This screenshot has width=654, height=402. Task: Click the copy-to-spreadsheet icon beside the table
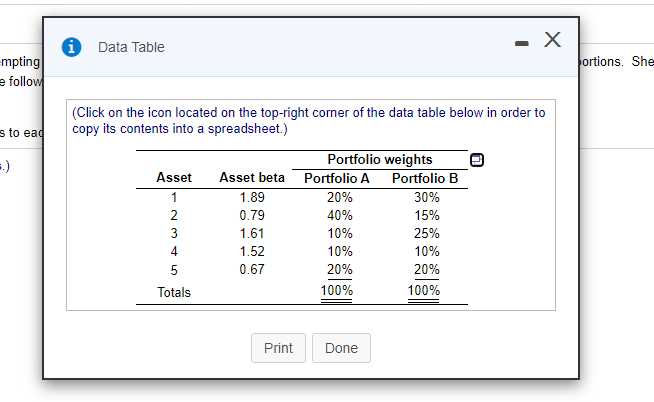[476, 160]
